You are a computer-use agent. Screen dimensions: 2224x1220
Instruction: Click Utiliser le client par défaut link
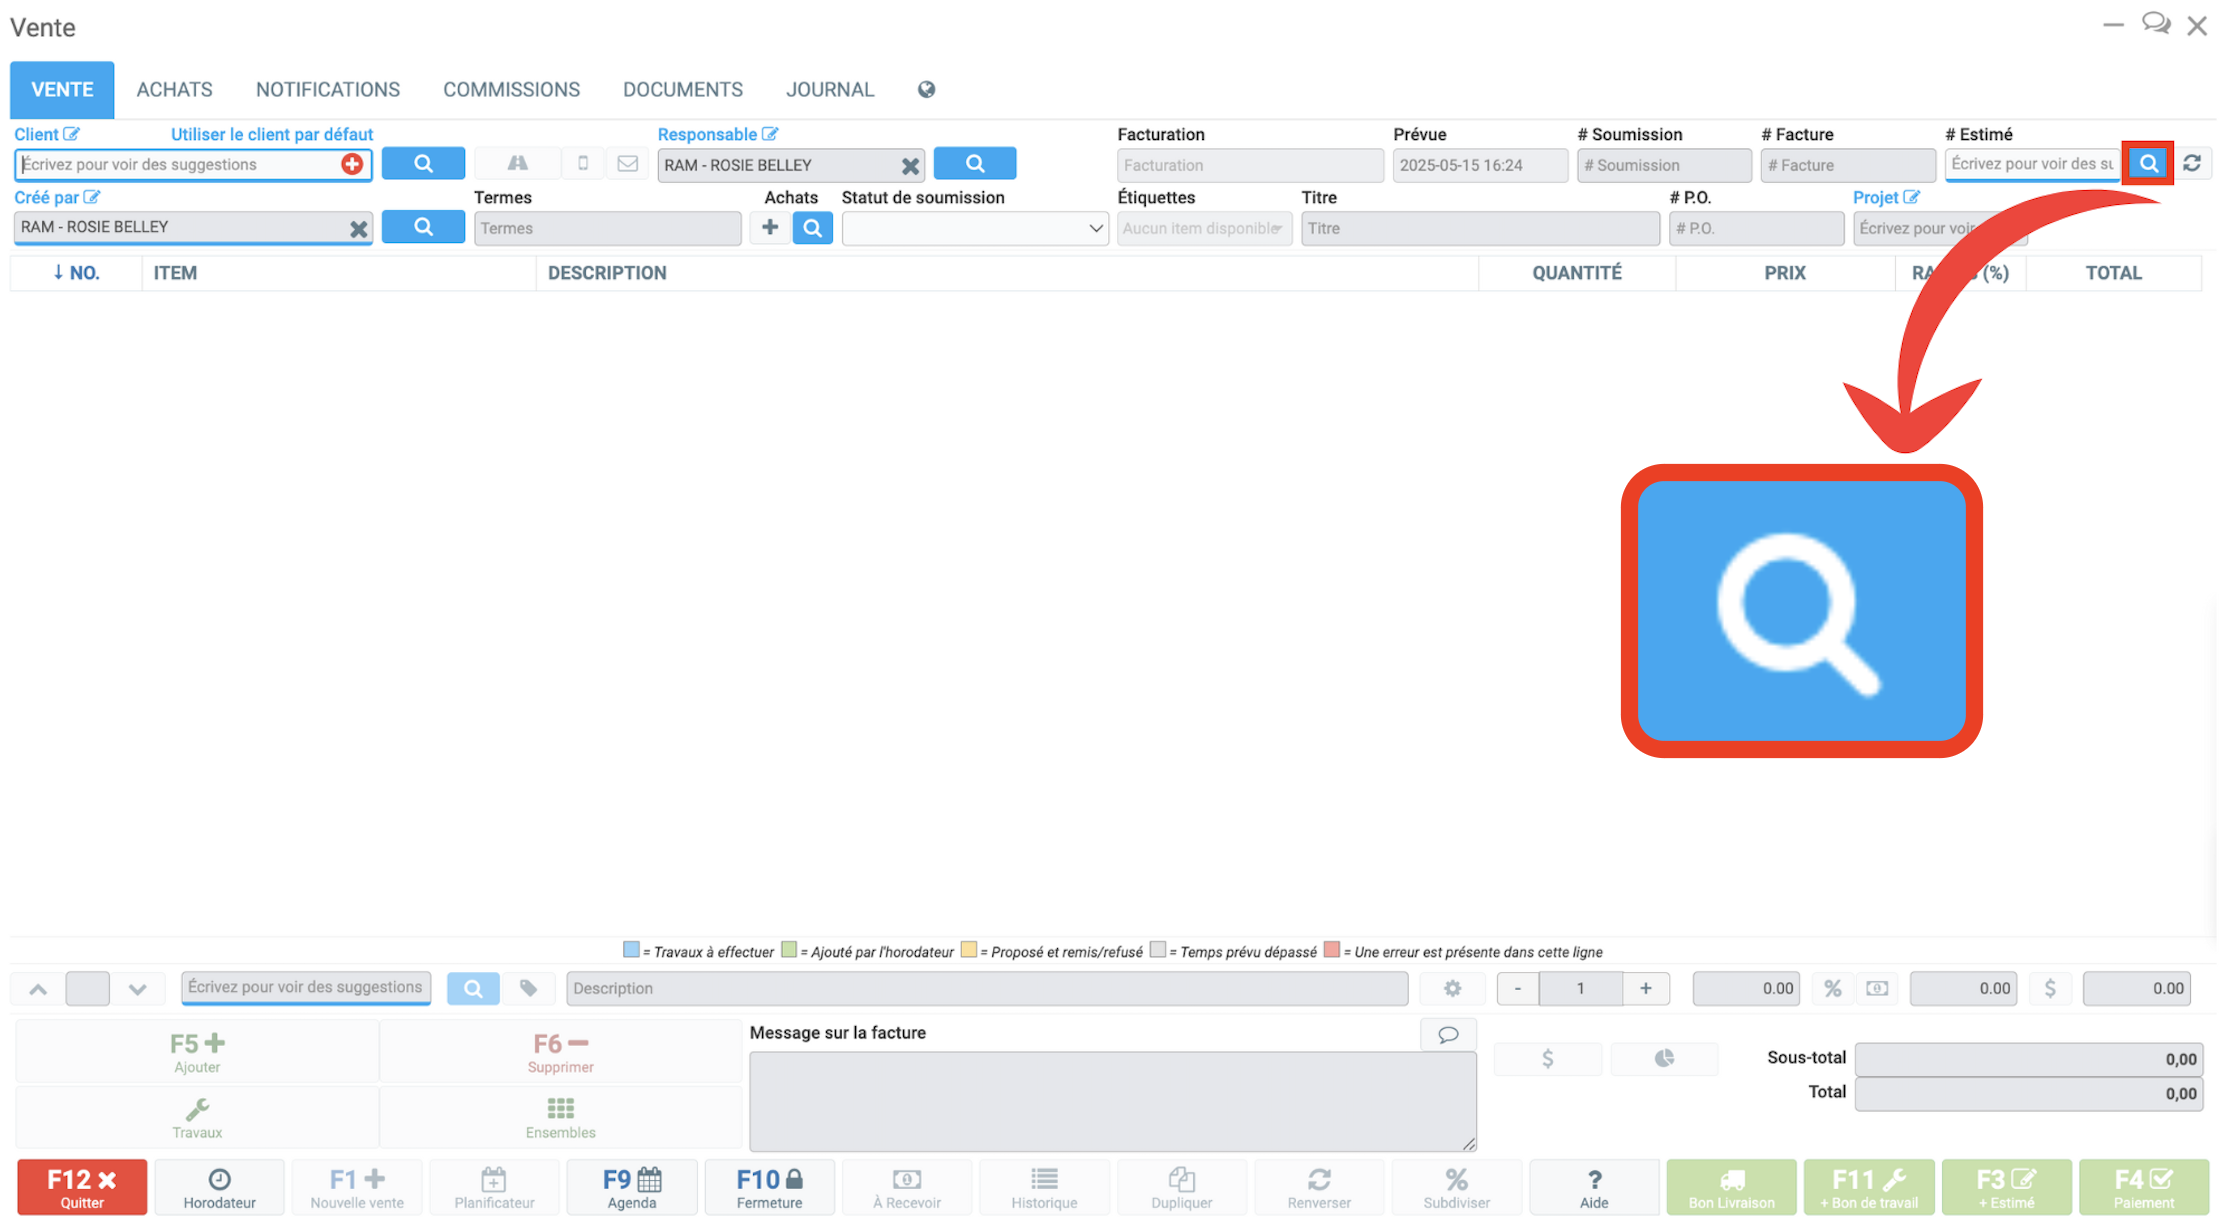point(271,134)
